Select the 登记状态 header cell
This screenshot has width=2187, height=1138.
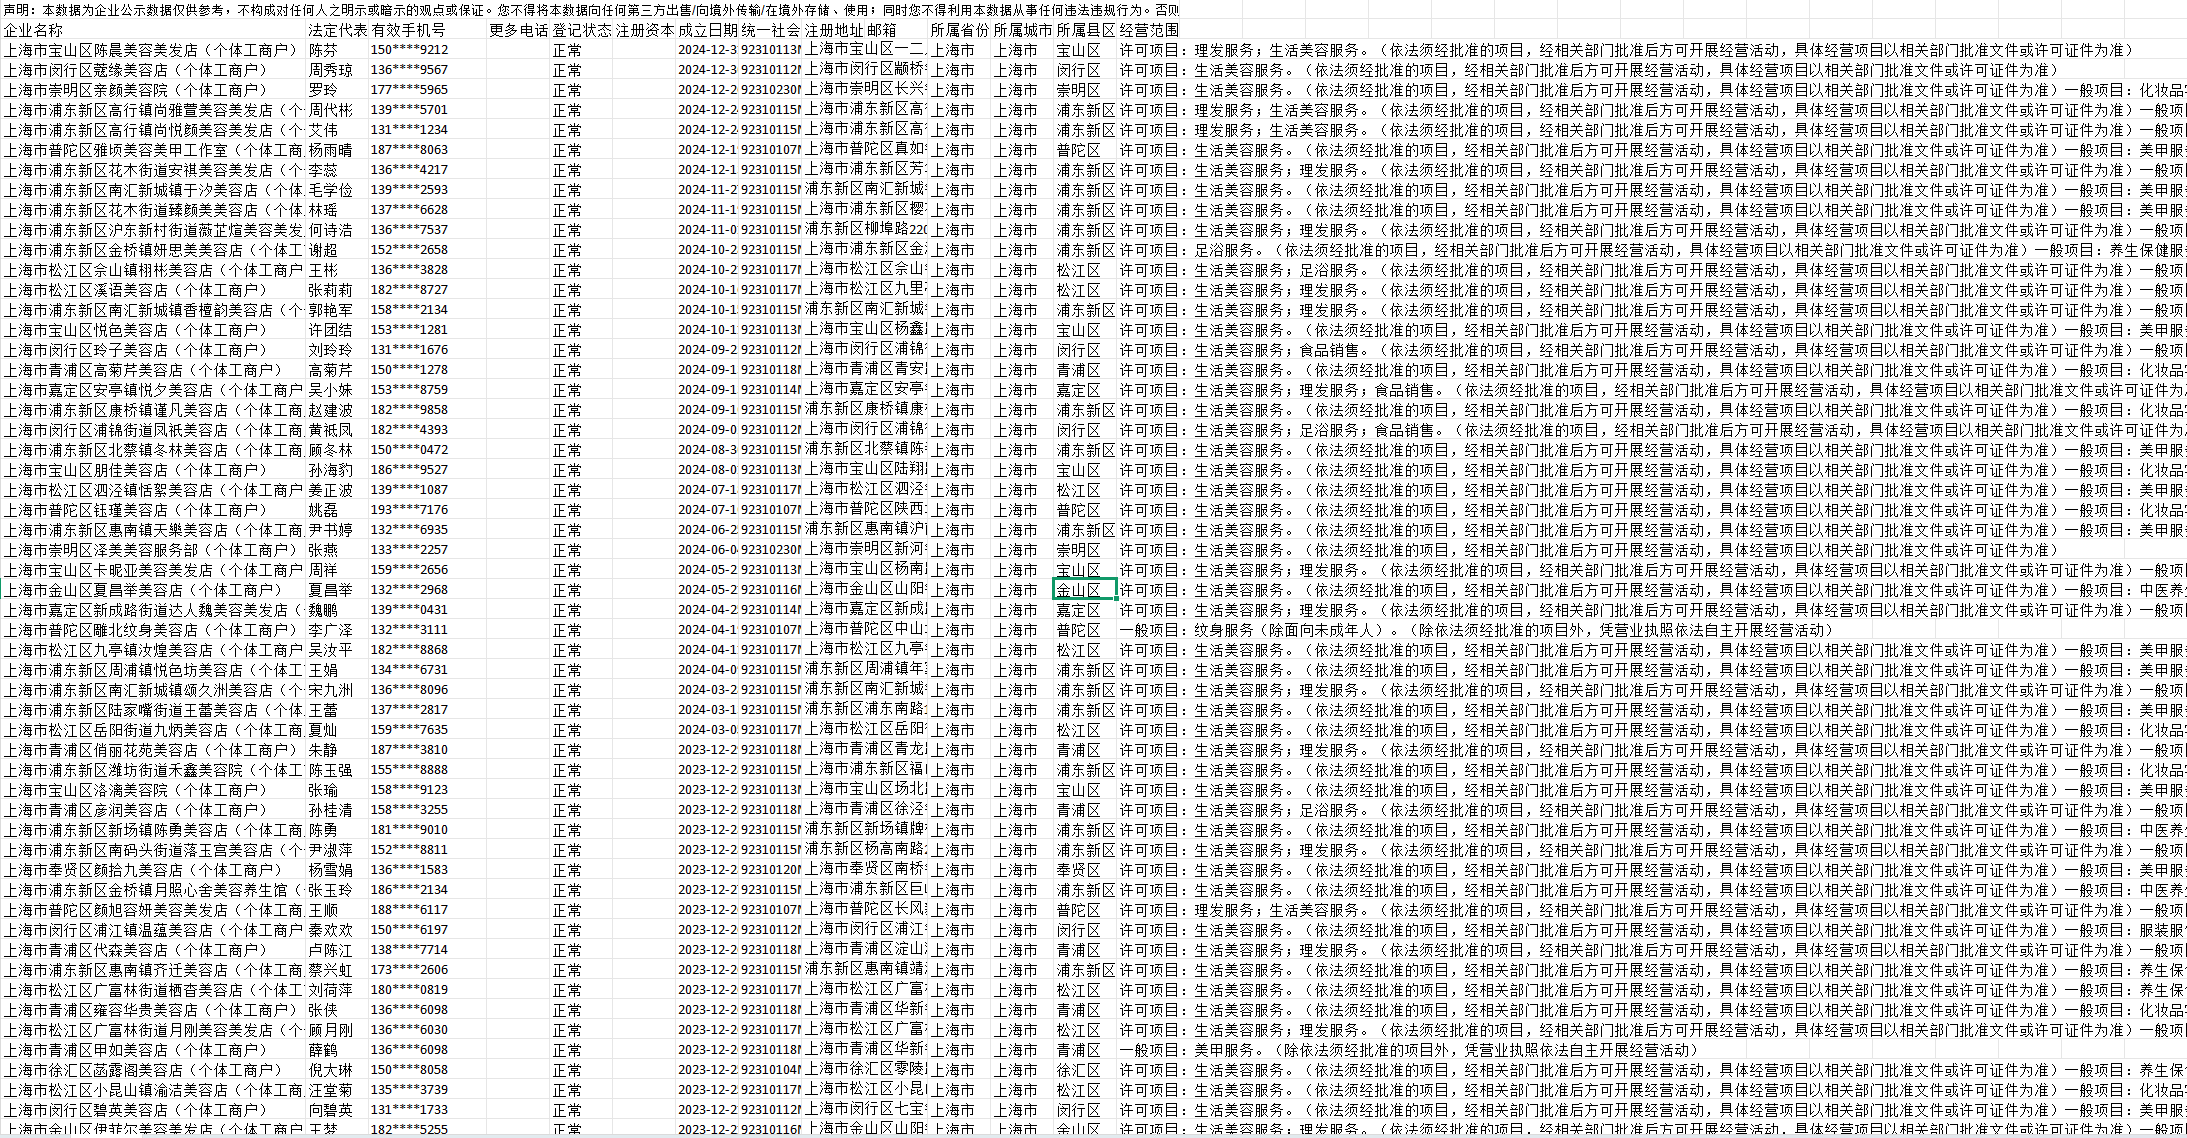click(580, 30)
